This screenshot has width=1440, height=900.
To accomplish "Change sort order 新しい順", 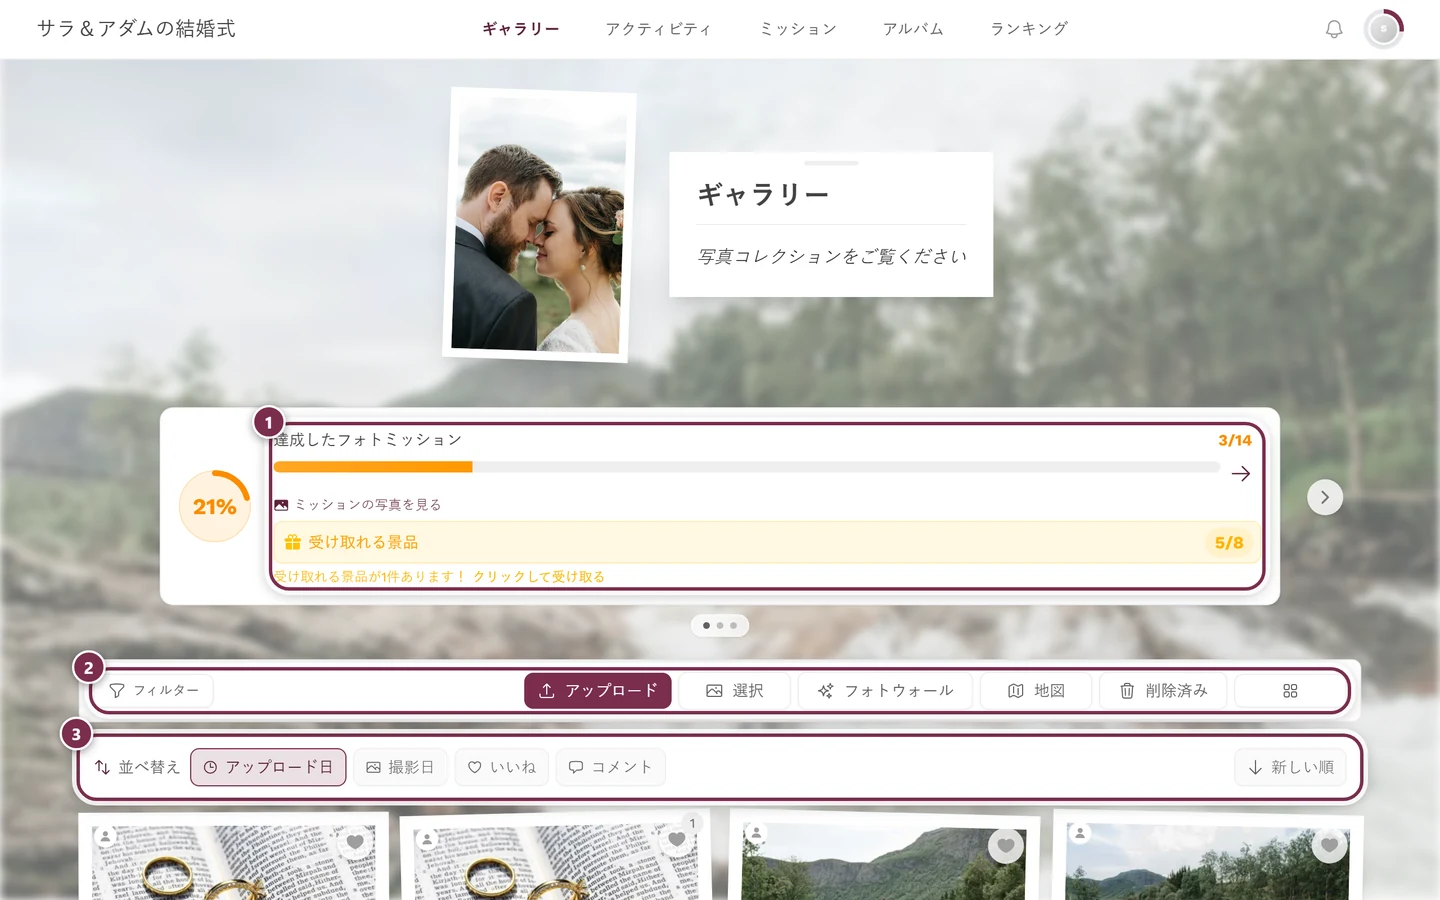I will click(x=1291, y=767).
